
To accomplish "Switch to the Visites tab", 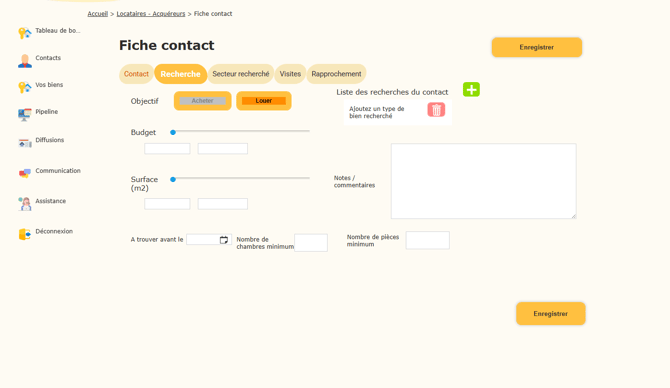I will [290, 74].
